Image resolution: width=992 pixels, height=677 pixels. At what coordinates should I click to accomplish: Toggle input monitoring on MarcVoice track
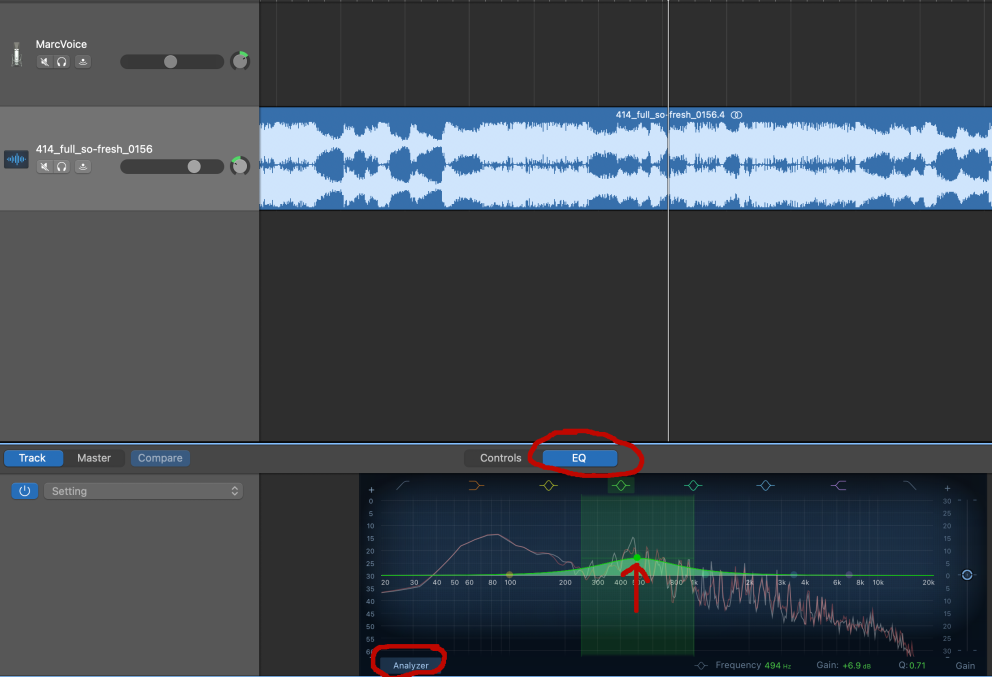(x=83, y=61)
